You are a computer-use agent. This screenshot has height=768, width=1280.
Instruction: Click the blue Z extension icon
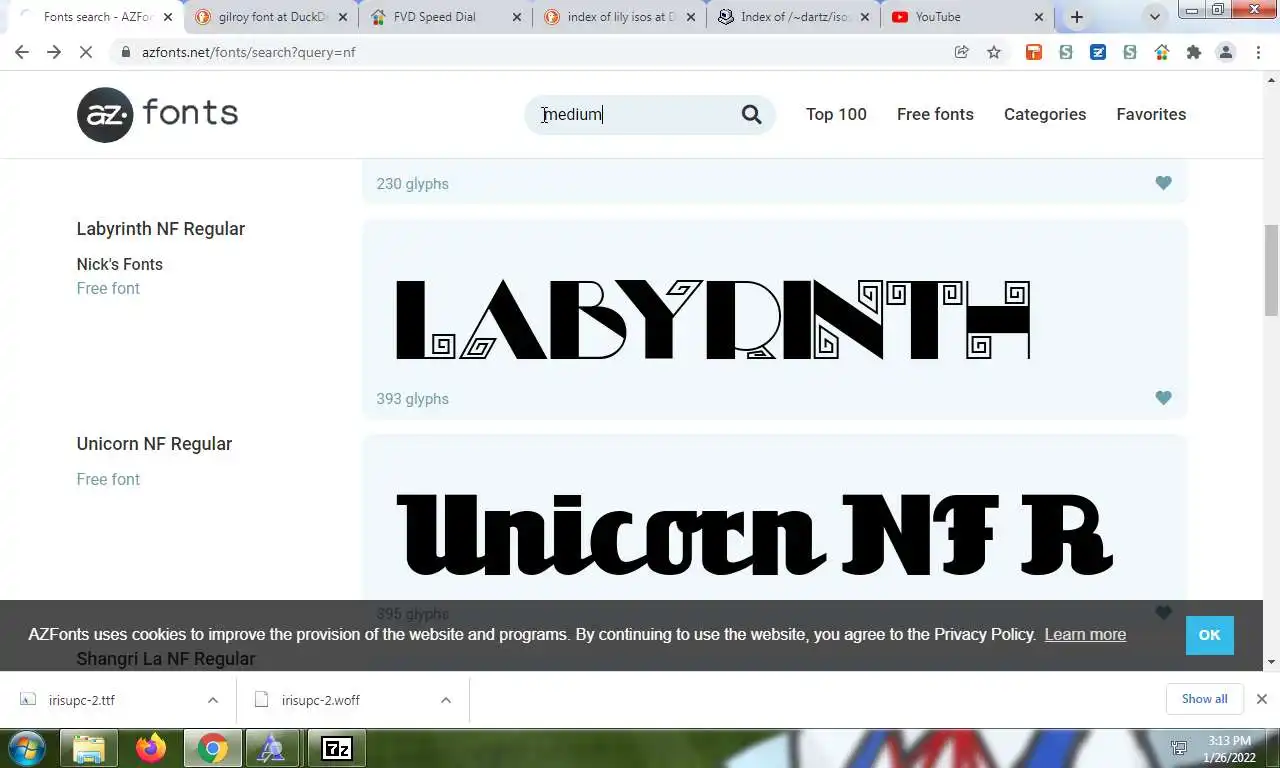tap(1098, 52)
